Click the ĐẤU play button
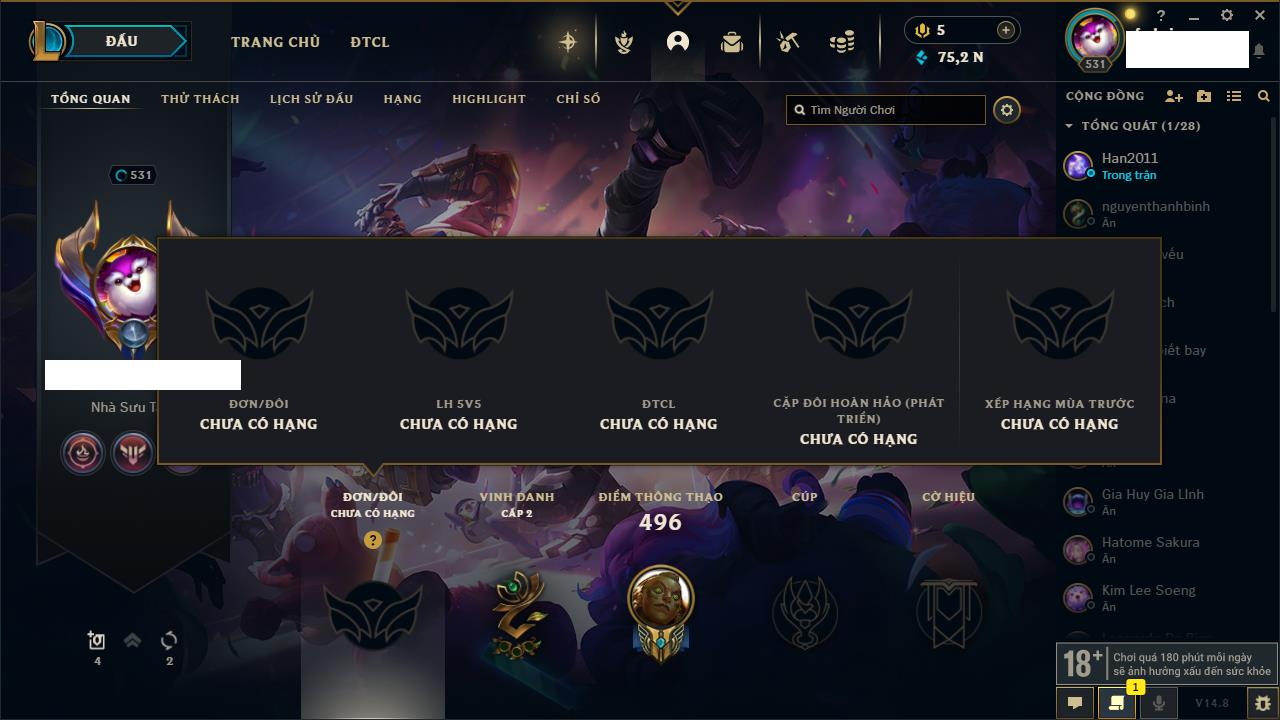1280x720 pixels. [x=122, y=41]
